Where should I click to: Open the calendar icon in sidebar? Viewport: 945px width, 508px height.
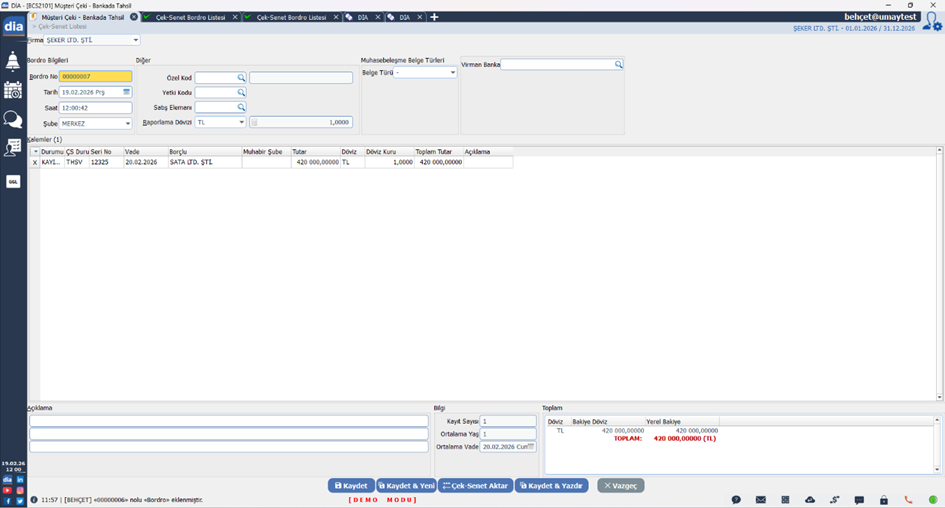pyautogui.click(x=13, y=90)
